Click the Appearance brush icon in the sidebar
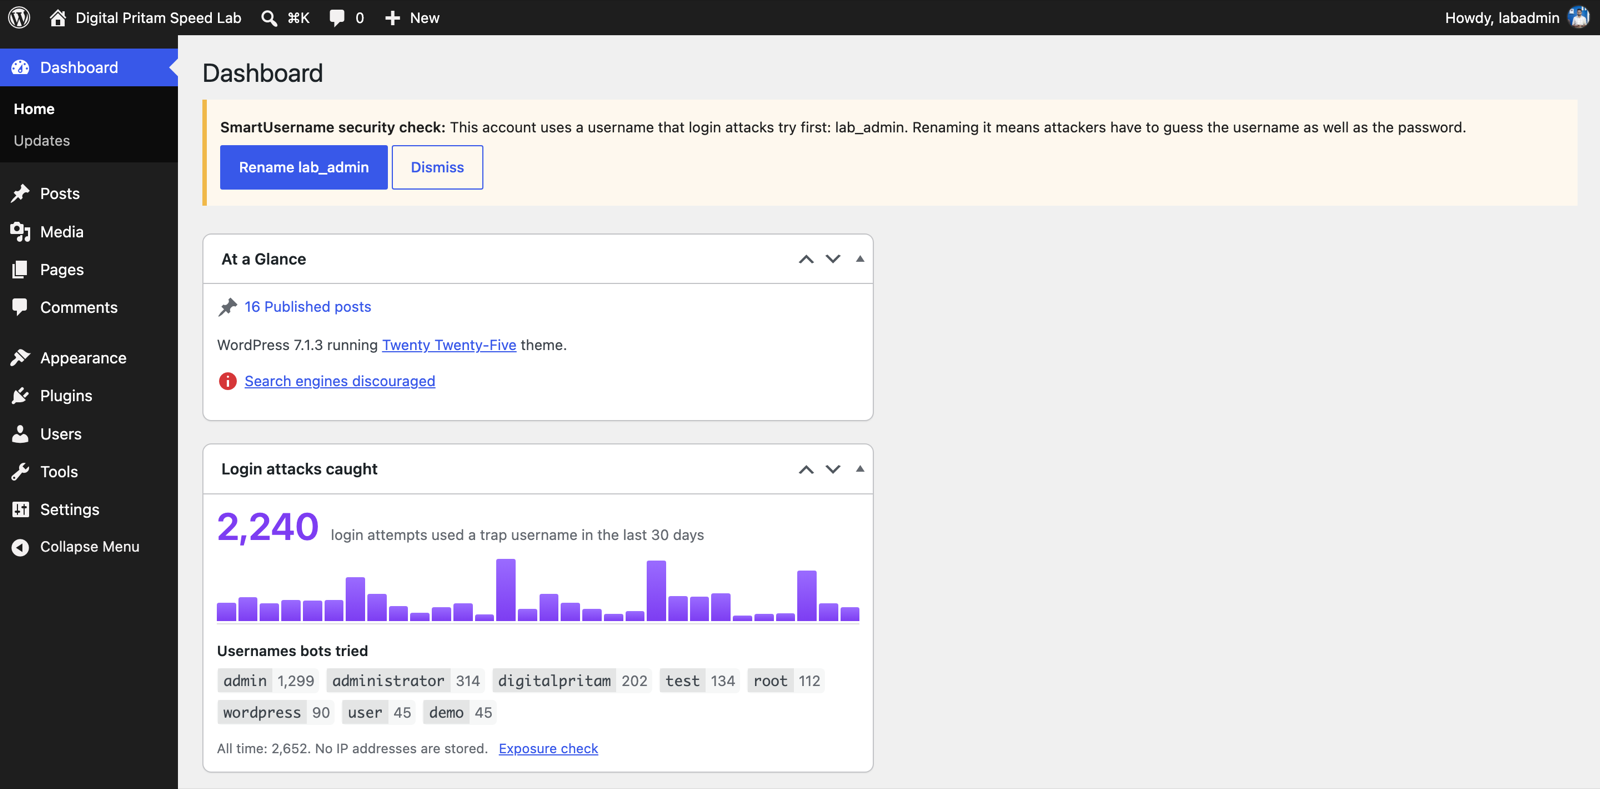 tap(20, 357)
